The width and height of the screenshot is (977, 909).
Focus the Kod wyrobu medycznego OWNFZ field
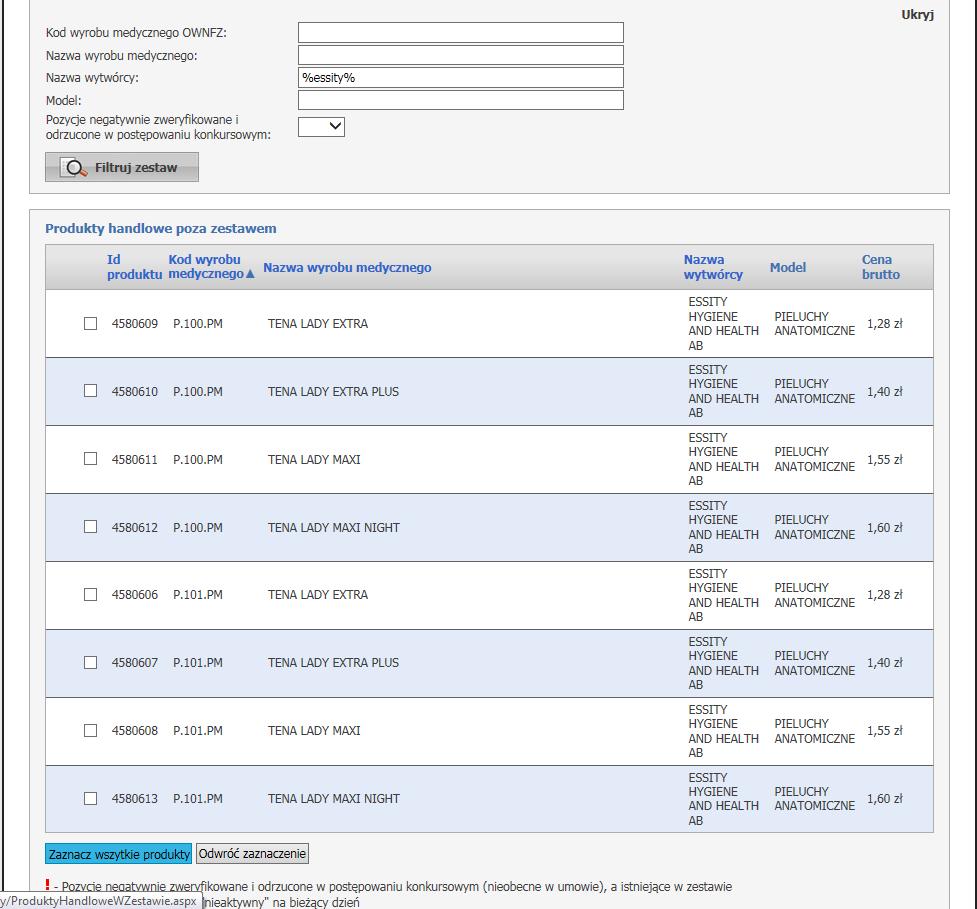coord(460,32)
